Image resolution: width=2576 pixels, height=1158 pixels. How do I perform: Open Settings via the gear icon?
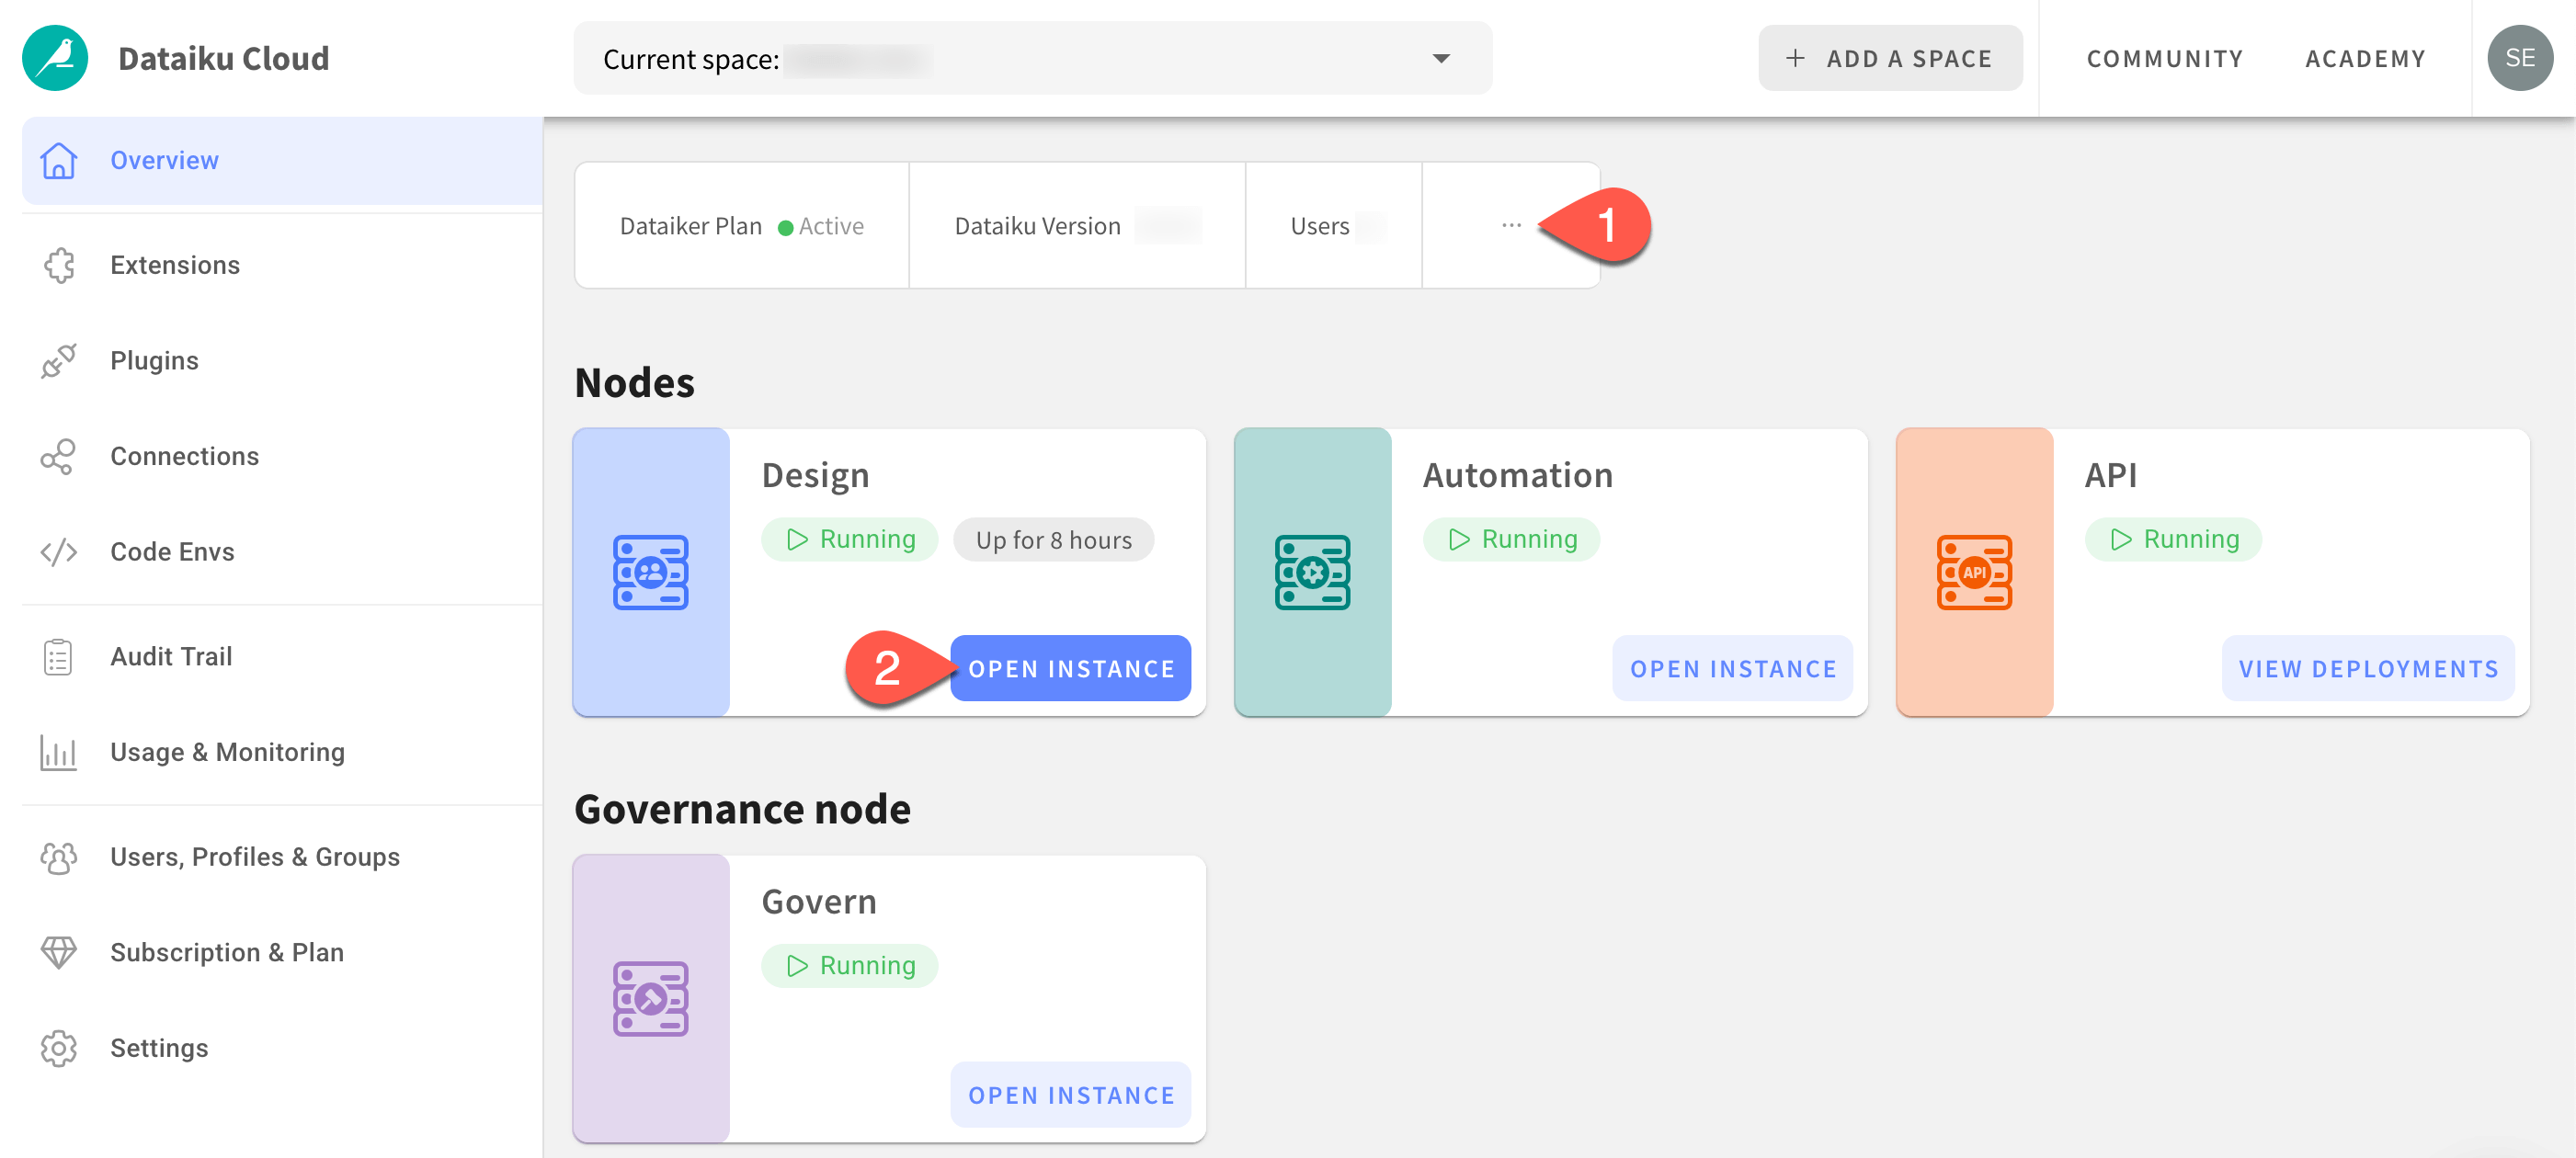(x=58, y=1047)
